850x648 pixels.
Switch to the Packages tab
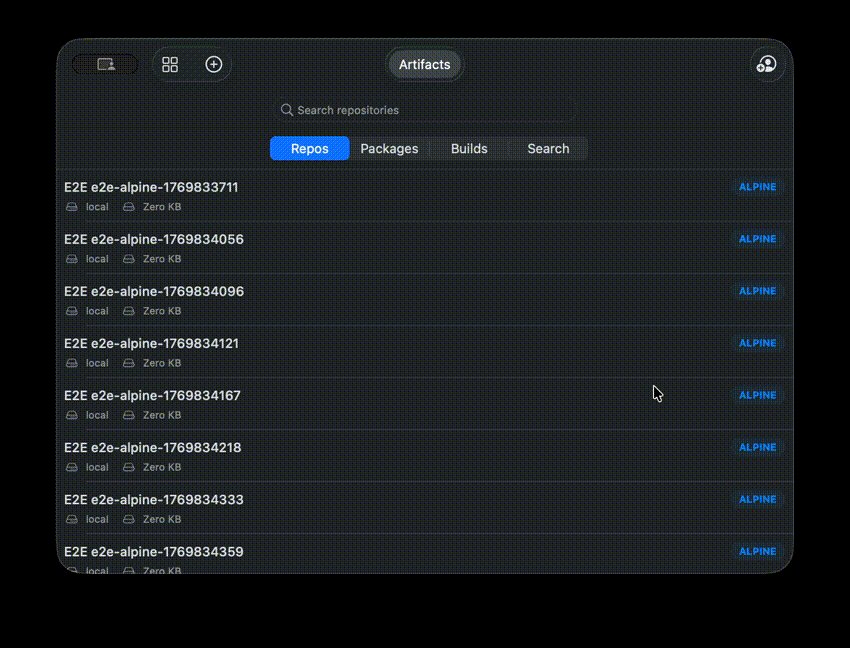click(389, 148)
